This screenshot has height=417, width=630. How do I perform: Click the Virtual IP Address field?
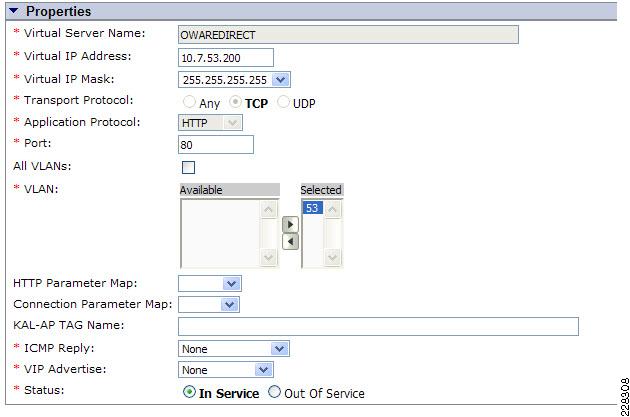pos(226,57)
